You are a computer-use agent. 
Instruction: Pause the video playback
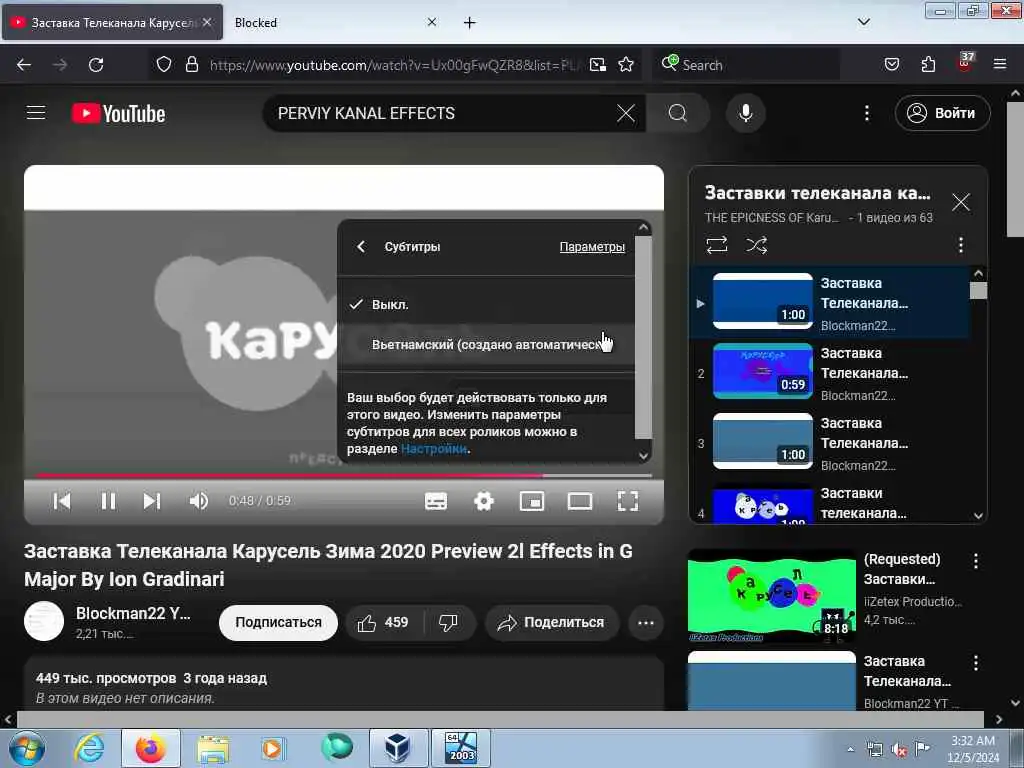click(108, 501)
